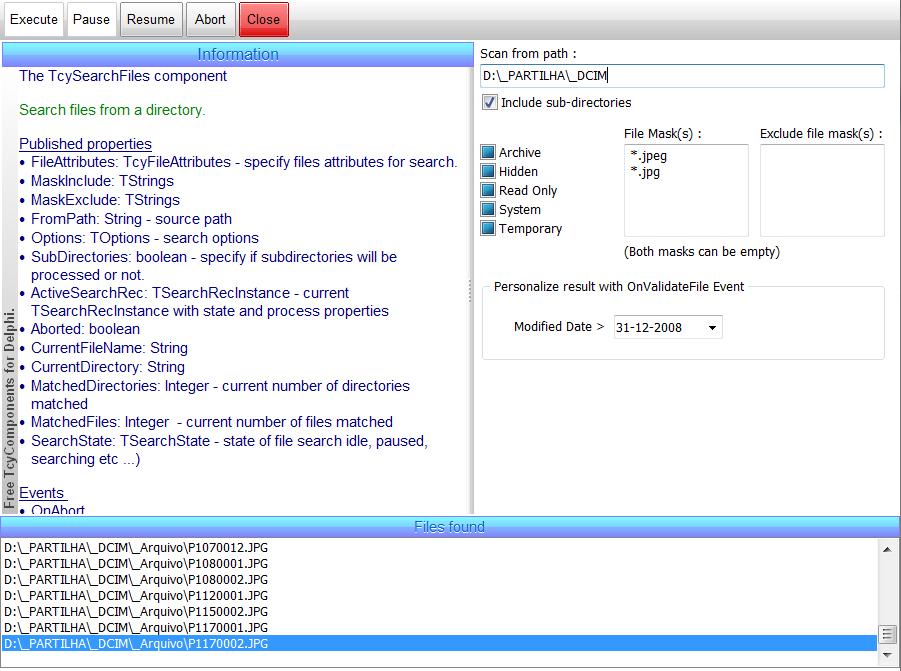Toggle the Archive attribute checkbox
901x671 pixels.
point(488,153)
